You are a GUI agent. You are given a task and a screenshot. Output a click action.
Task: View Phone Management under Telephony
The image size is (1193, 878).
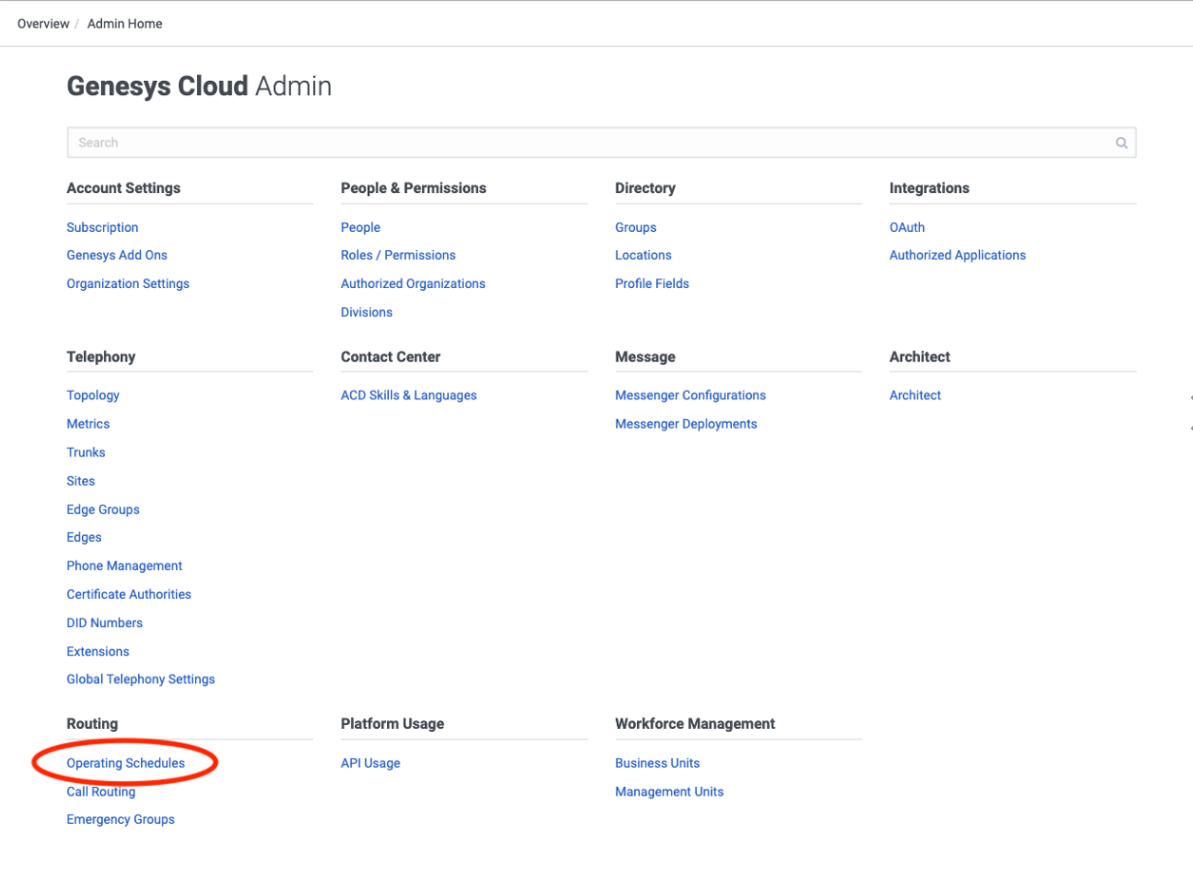(x=125, y=565)
